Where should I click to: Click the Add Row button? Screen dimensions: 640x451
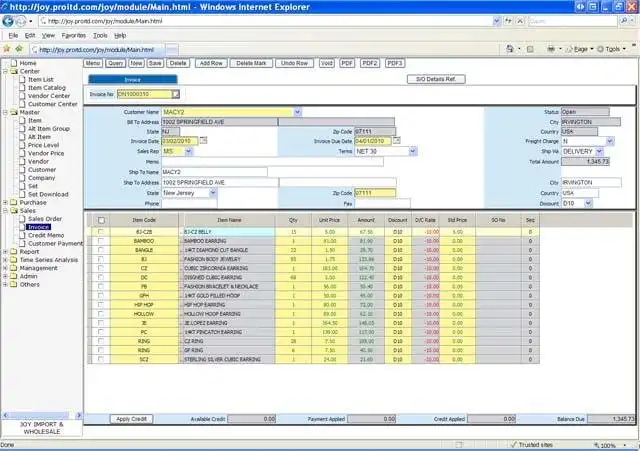coord(211,63)
